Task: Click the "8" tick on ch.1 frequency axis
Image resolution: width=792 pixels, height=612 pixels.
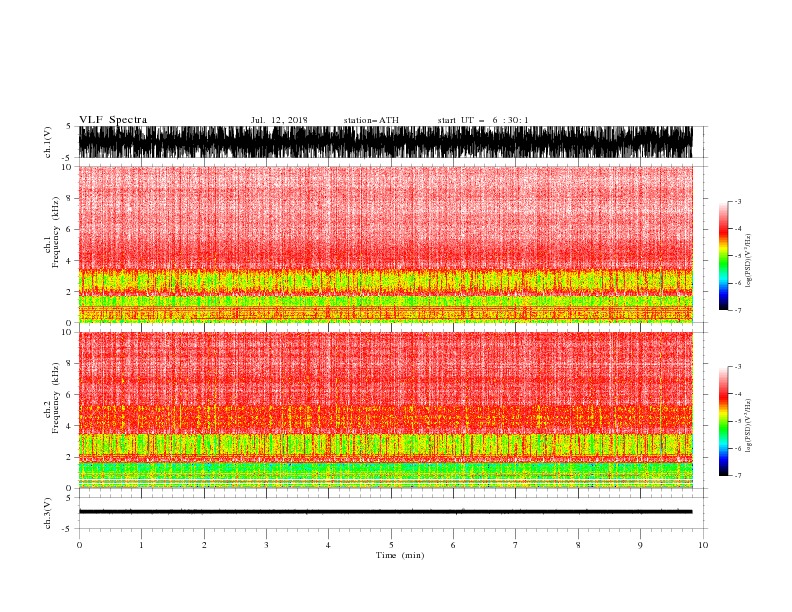Action: 69,198
